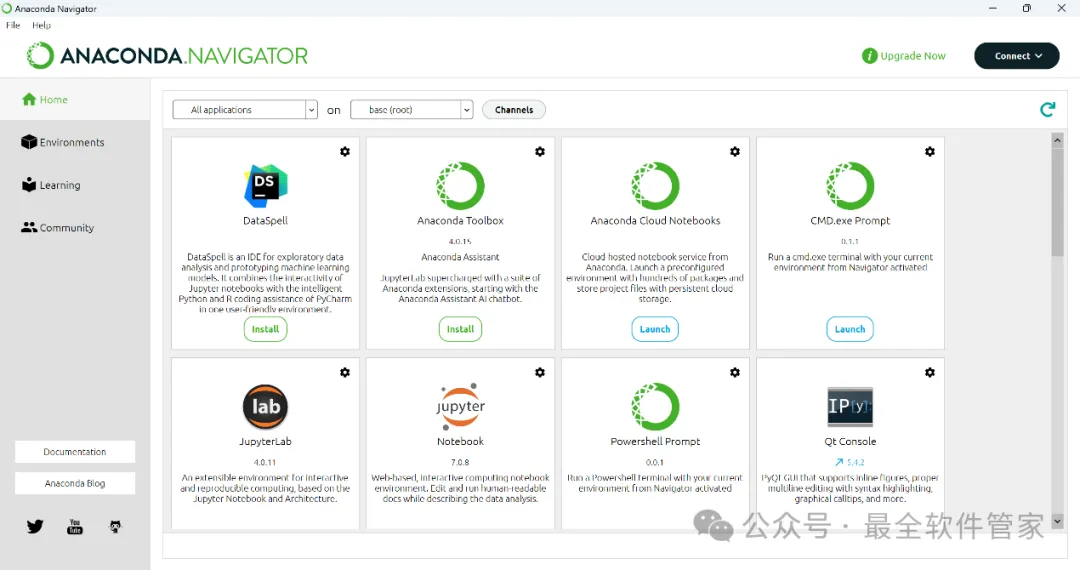Image resolution: width=1080 pixels, height=570 pixels.
Task: Click the Anaconda Assistant subtitle text
Action: point(460,257)
